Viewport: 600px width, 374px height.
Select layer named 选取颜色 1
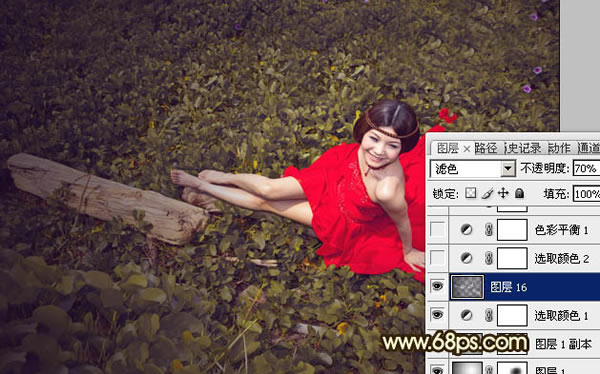pos(561,315)
